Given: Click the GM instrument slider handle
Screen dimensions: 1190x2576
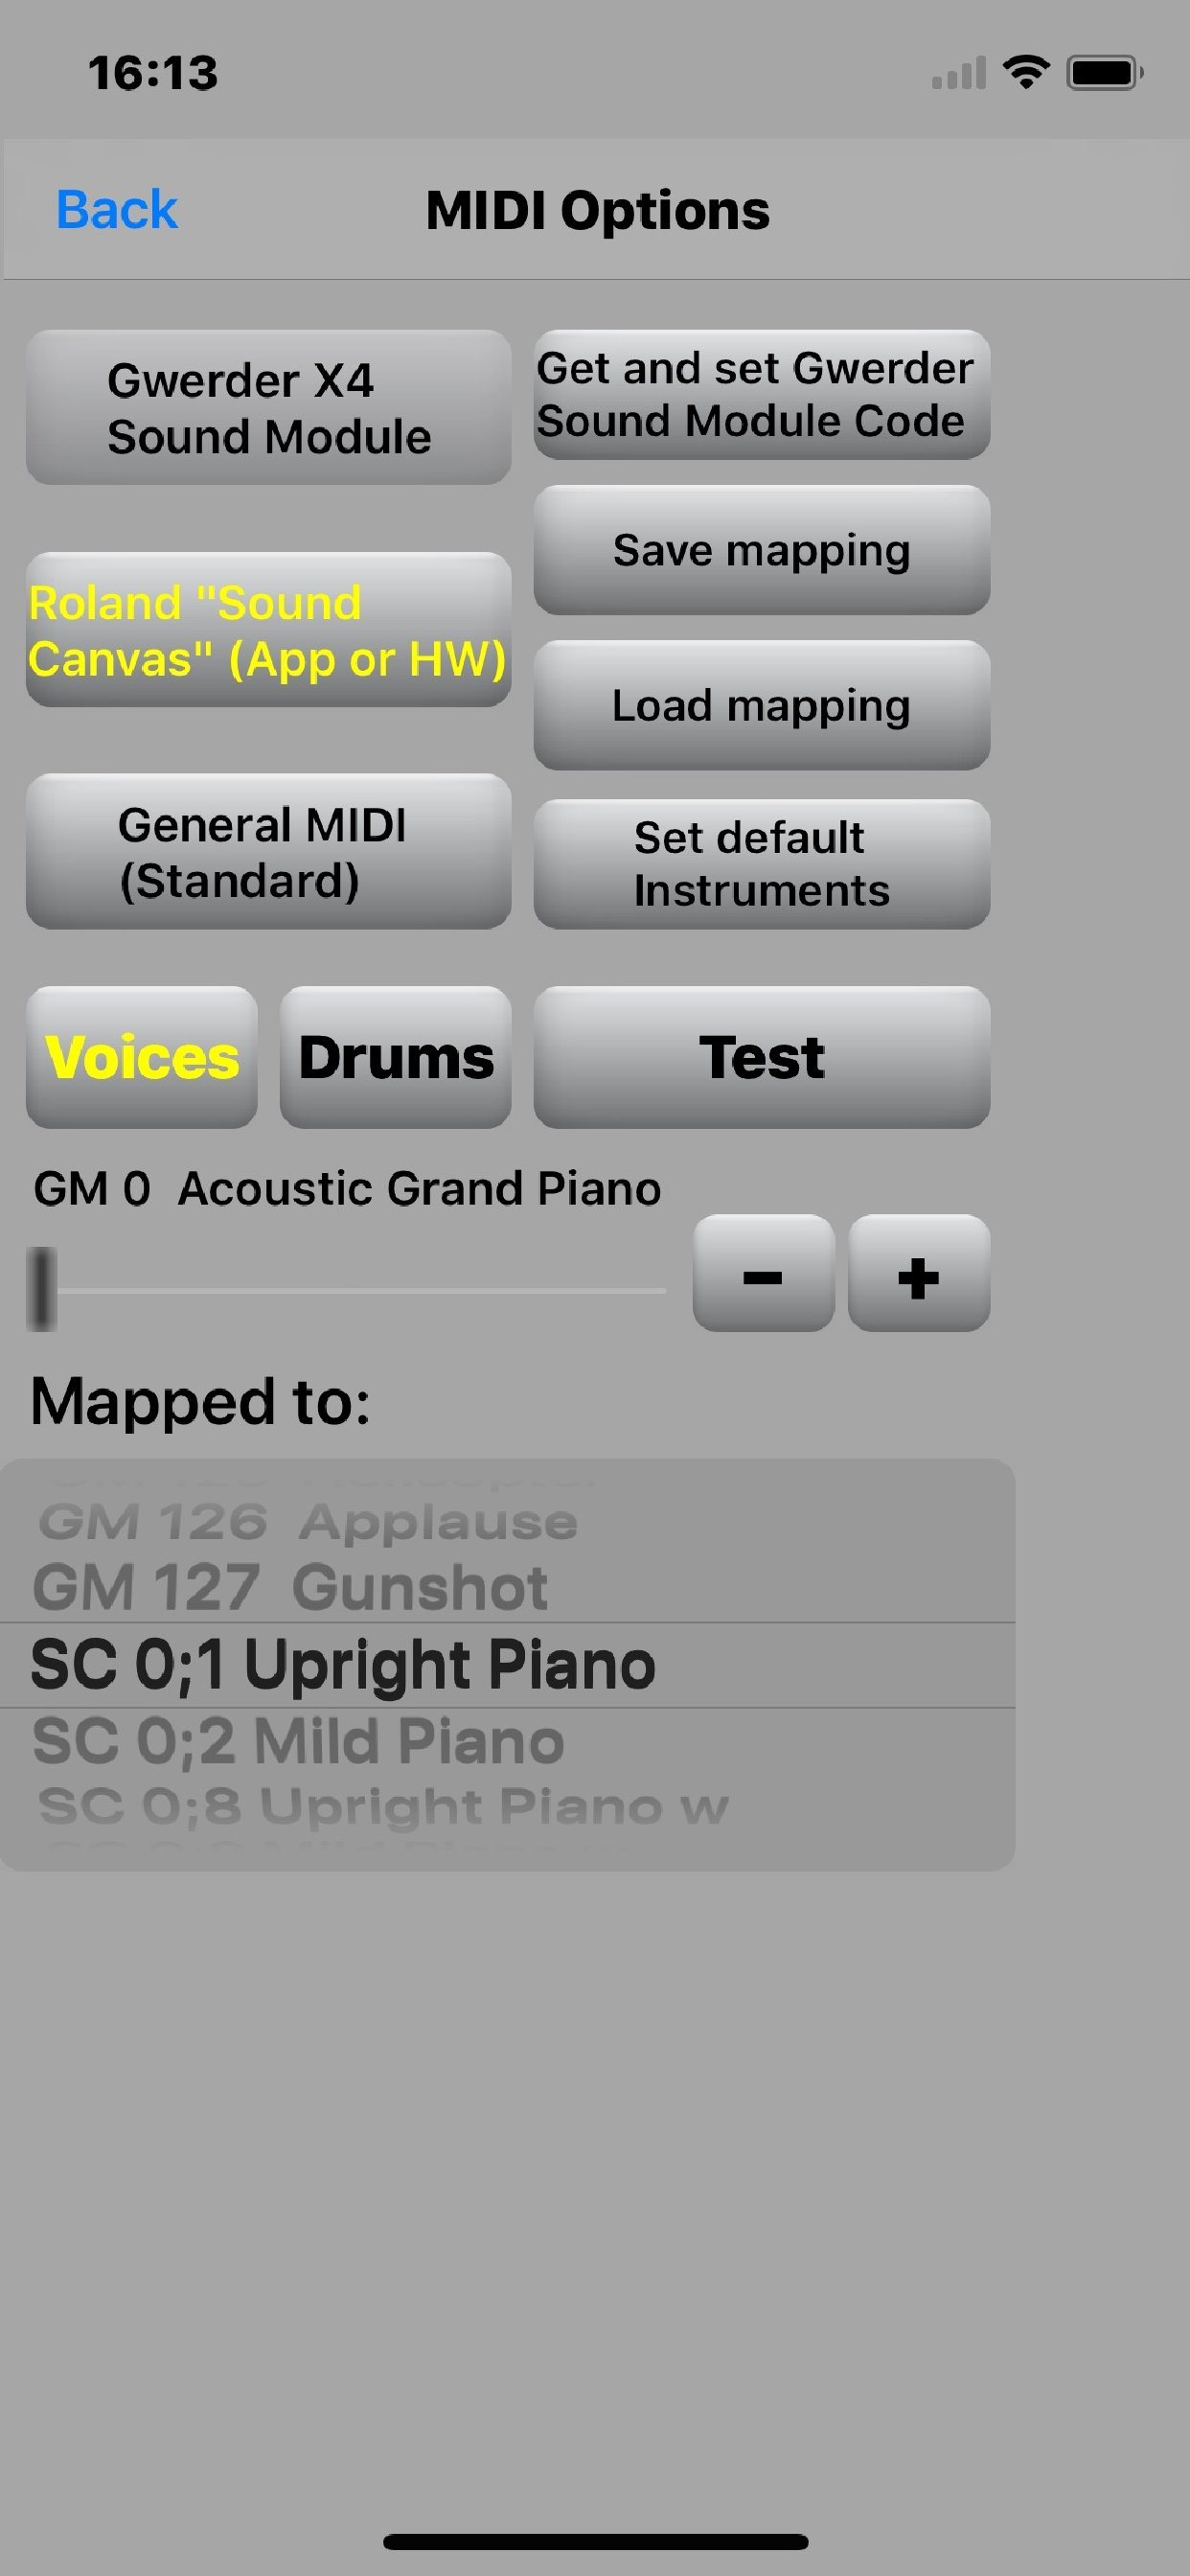Looking at the screenshot, I should pos(42,1289).
